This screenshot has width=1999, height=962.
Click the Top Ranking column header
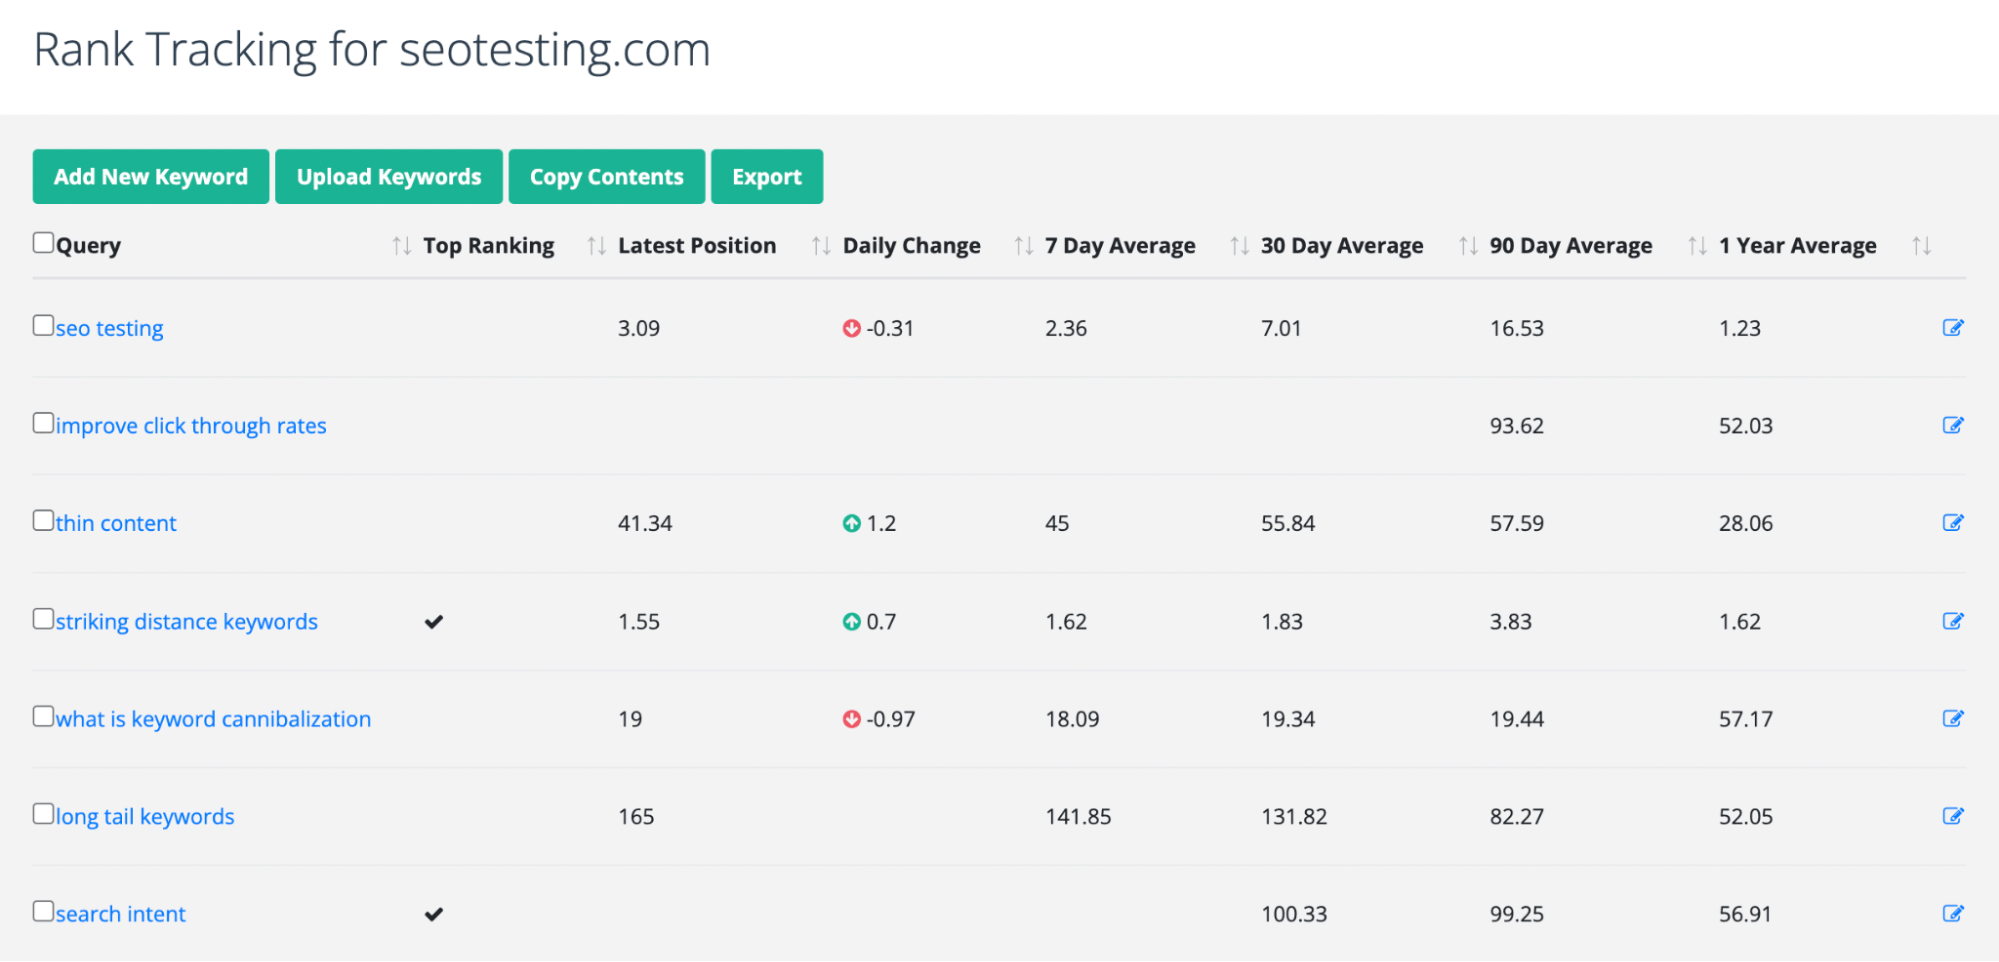[489, 246]
